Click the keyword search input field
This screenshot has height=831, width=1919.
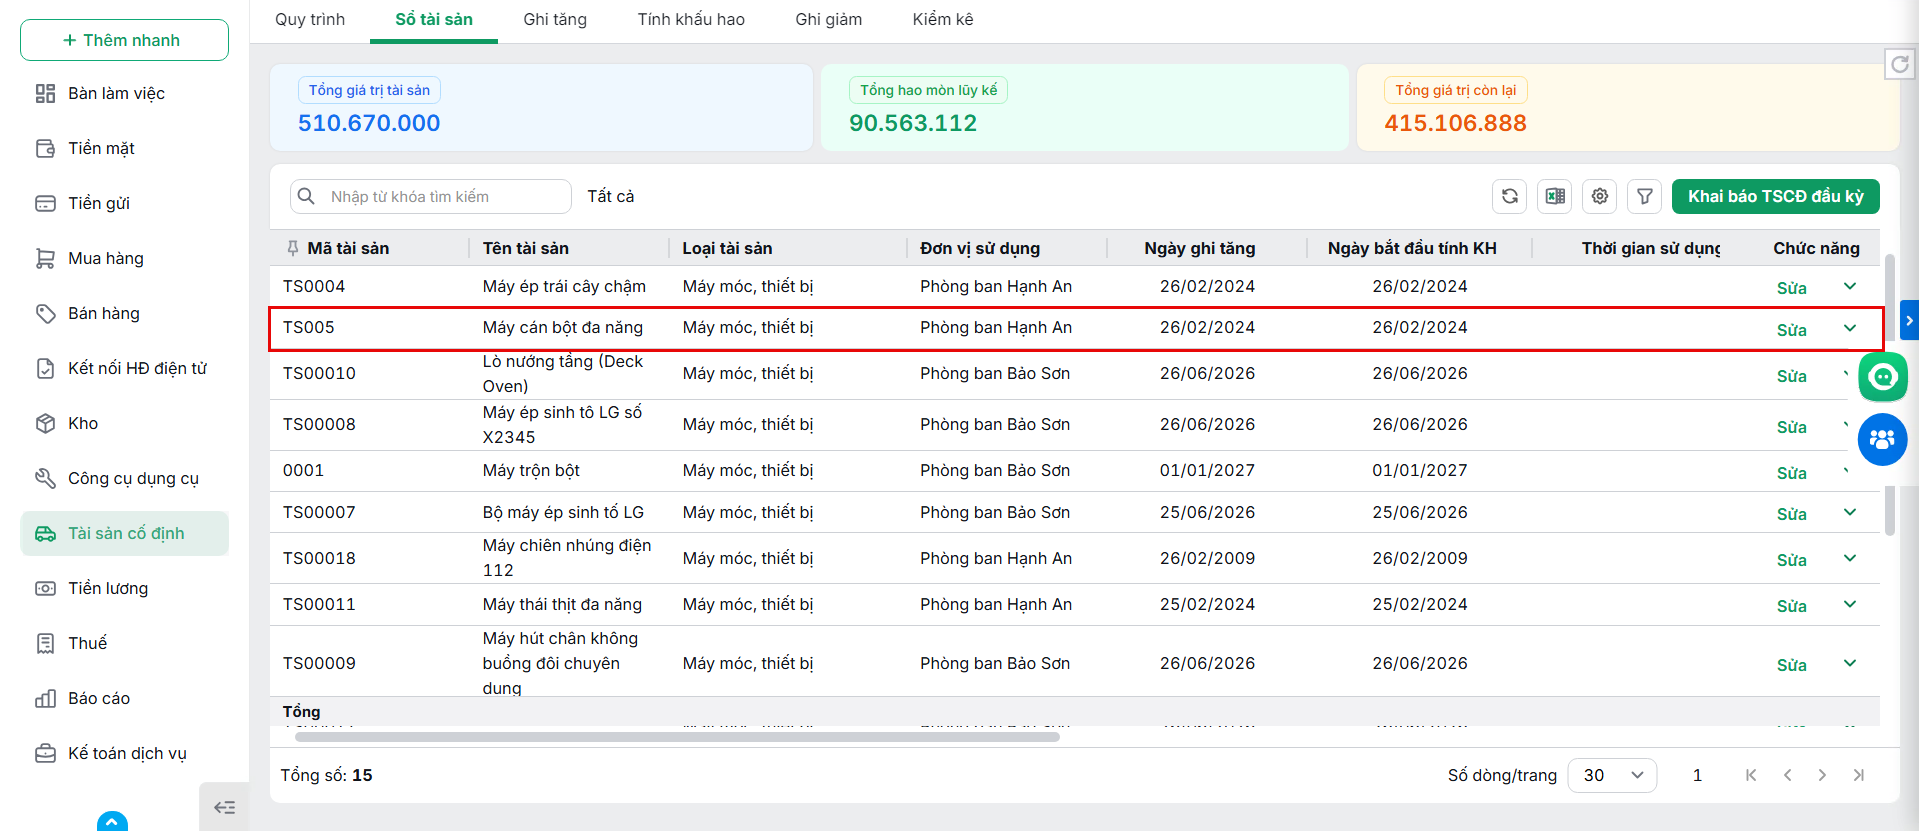(431, 196)
